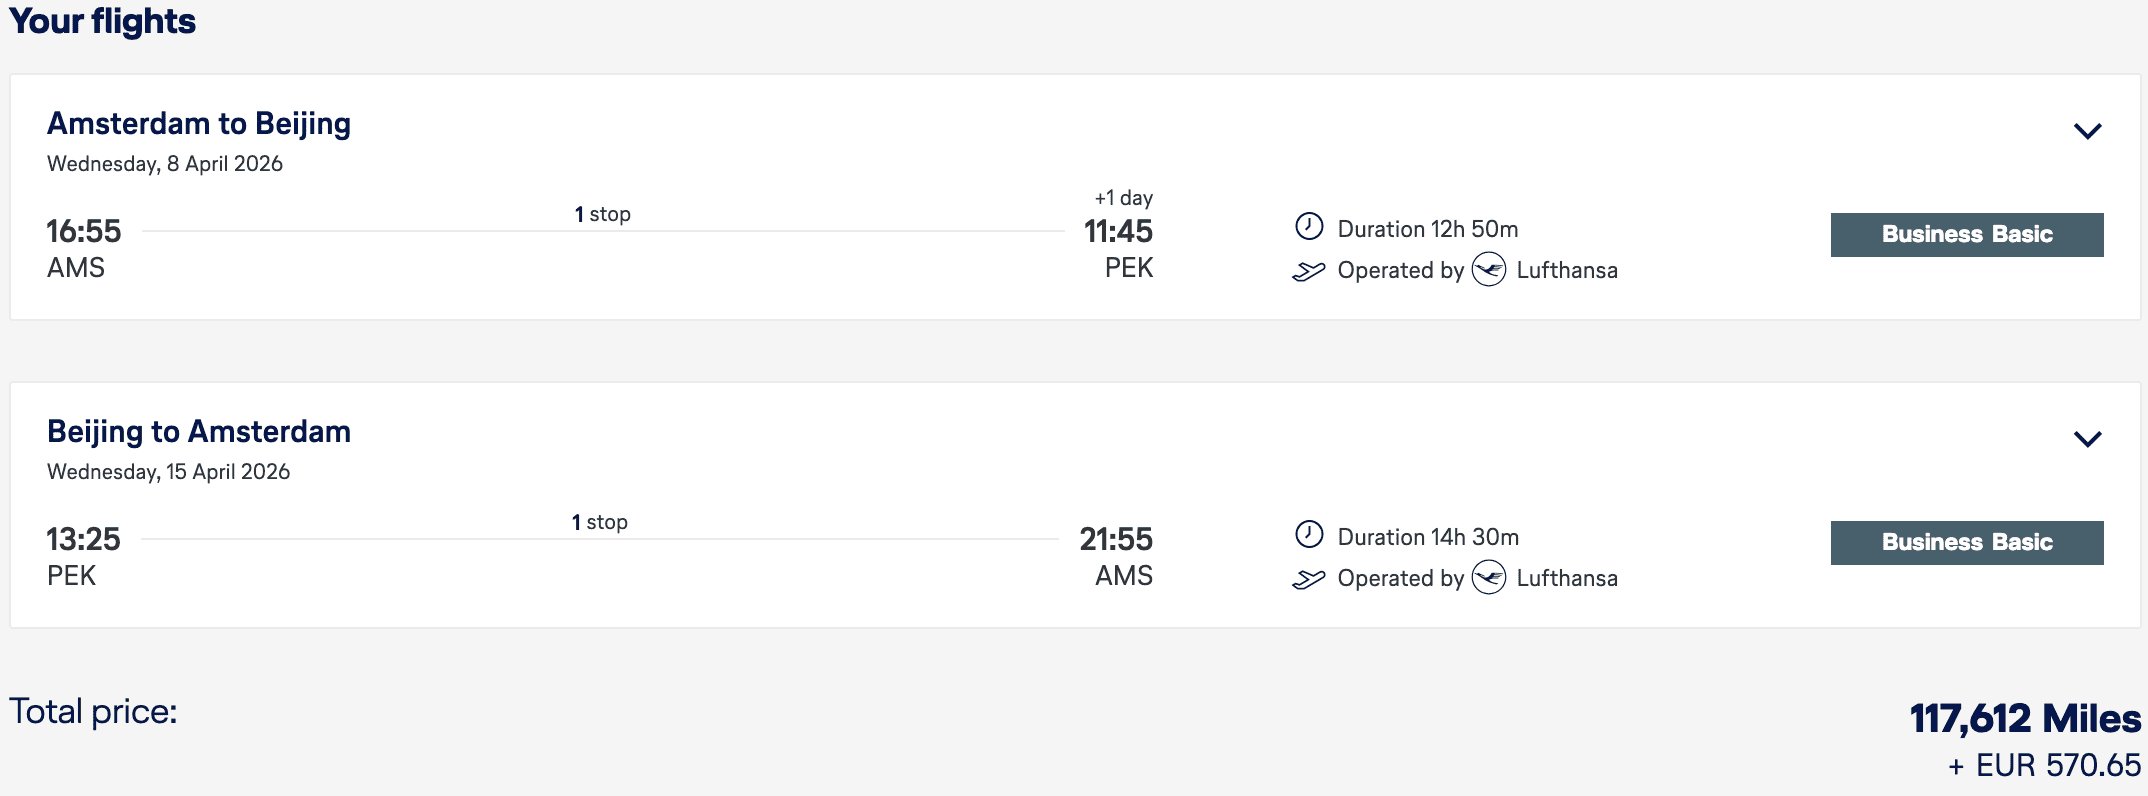
Task: Click the "1 stop" label on the 13:25 PEK departure
Action: coord(599,522)
